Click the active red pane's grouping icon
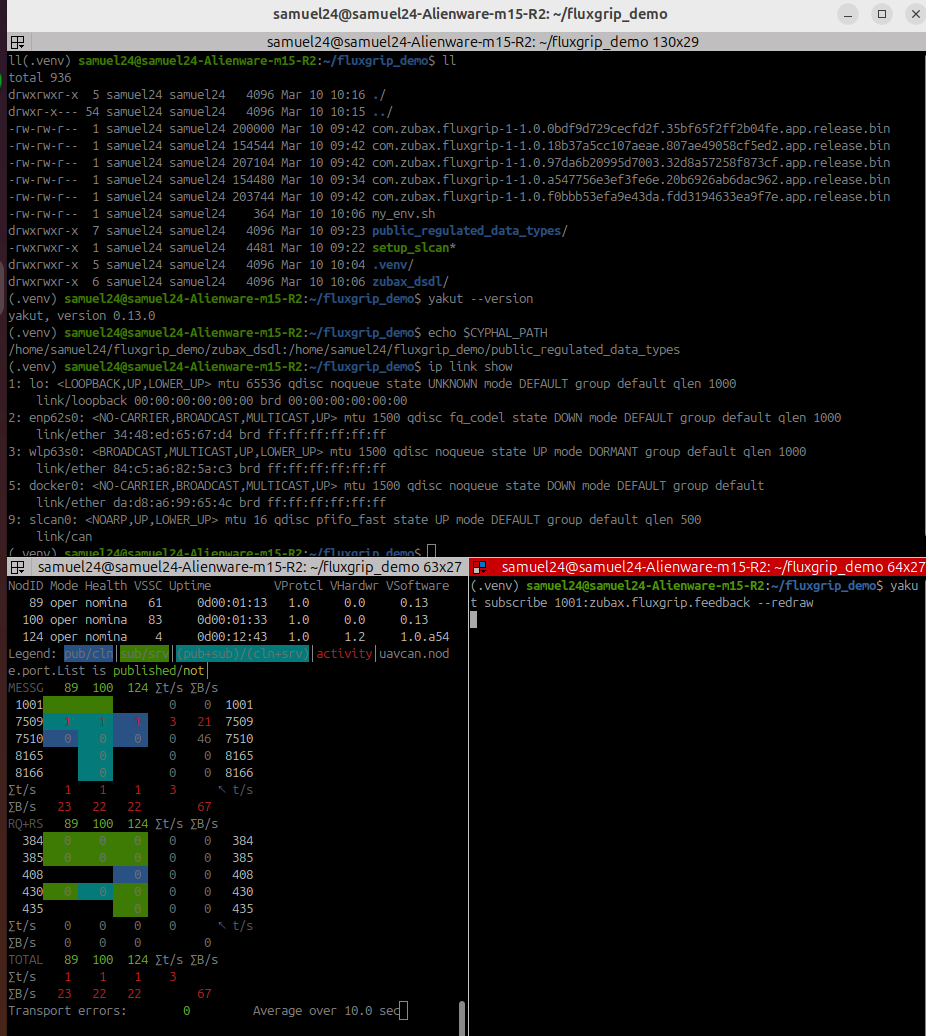The image size is (926, 1036). coord(480,567)
